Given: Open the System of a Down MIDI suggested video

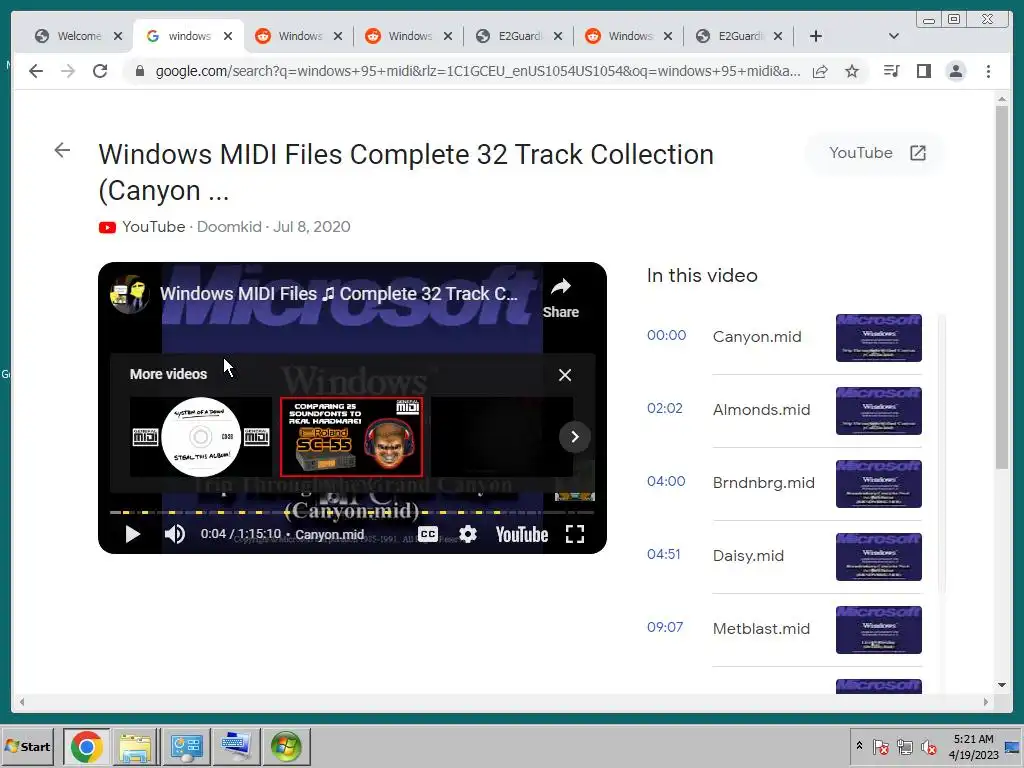Looking at the screenshot, I should [x=201, y=437].
